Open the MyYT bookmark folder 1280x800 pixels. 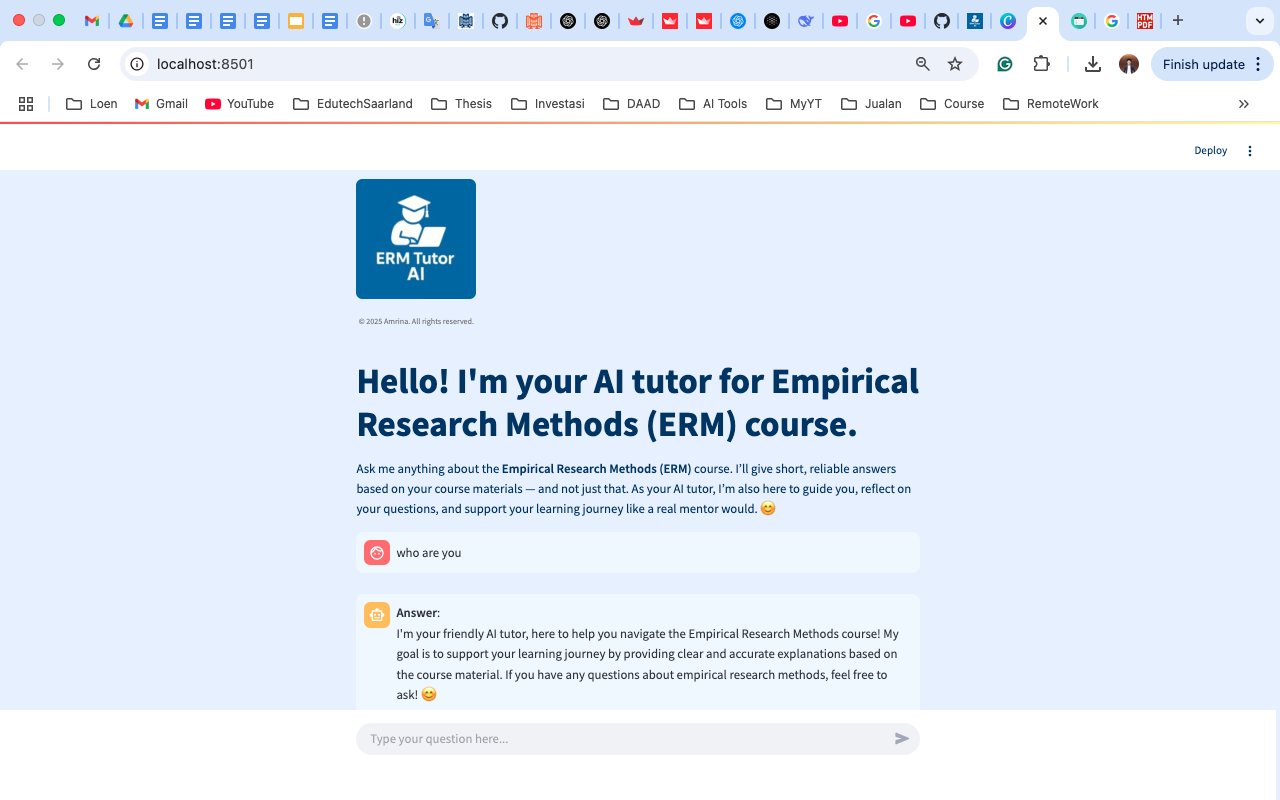(x=794, y=103)
